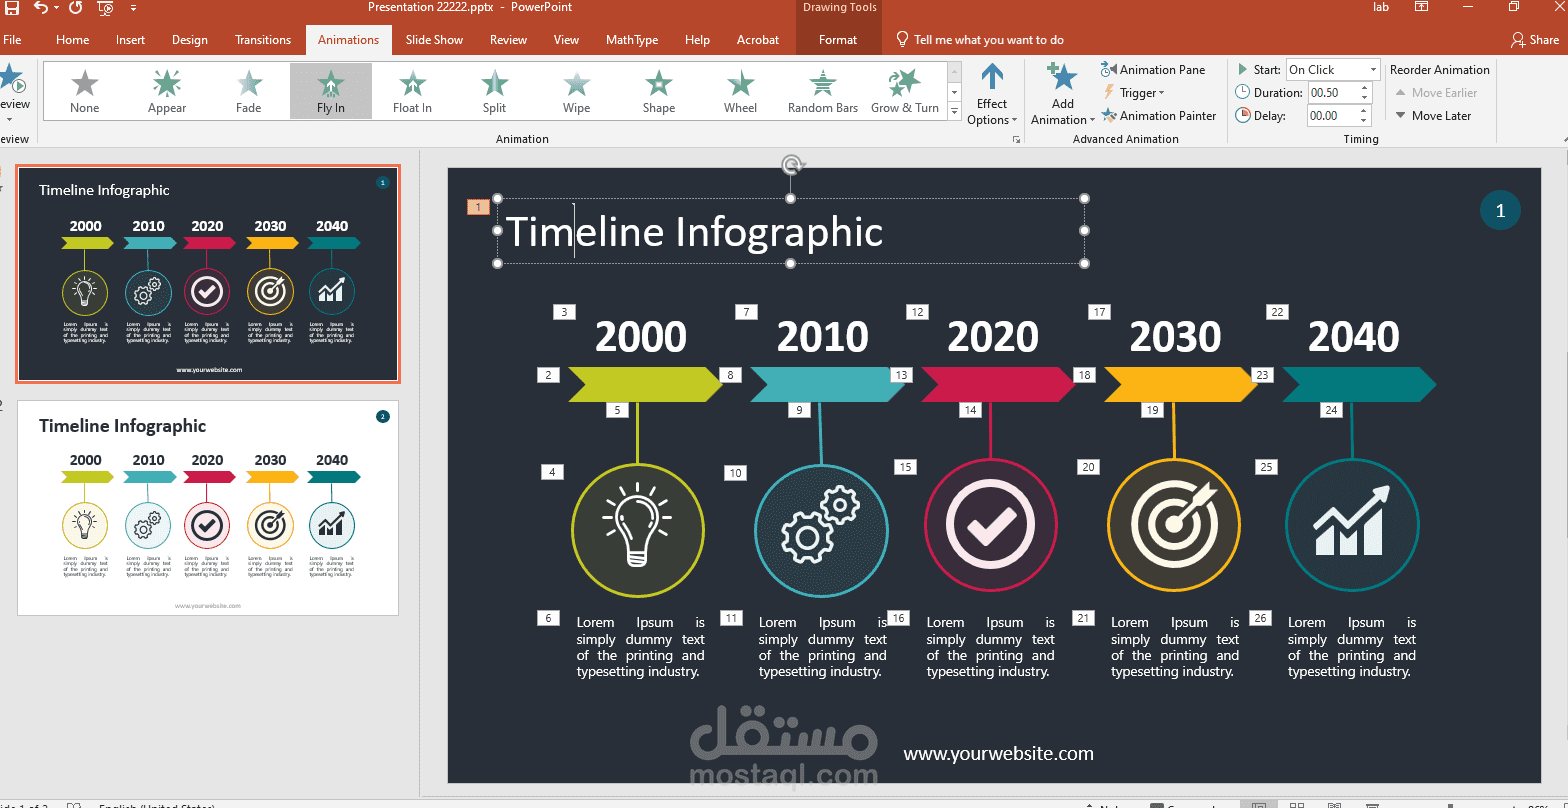The height and width of the screenshot is (808, 1568).
Task: Click the www.yourwebsite.com text on the slide
Action: 998,754
